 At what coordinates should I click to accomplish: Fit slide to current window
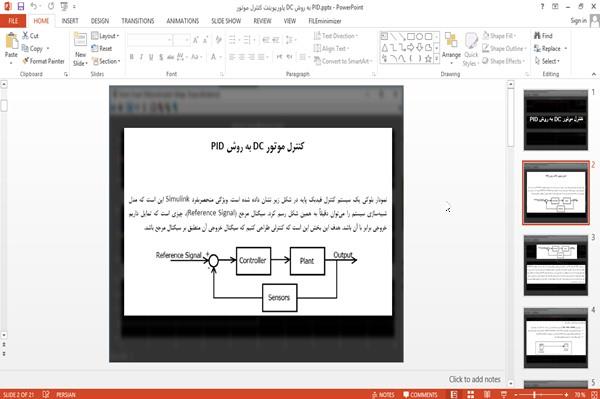[594, 394]
